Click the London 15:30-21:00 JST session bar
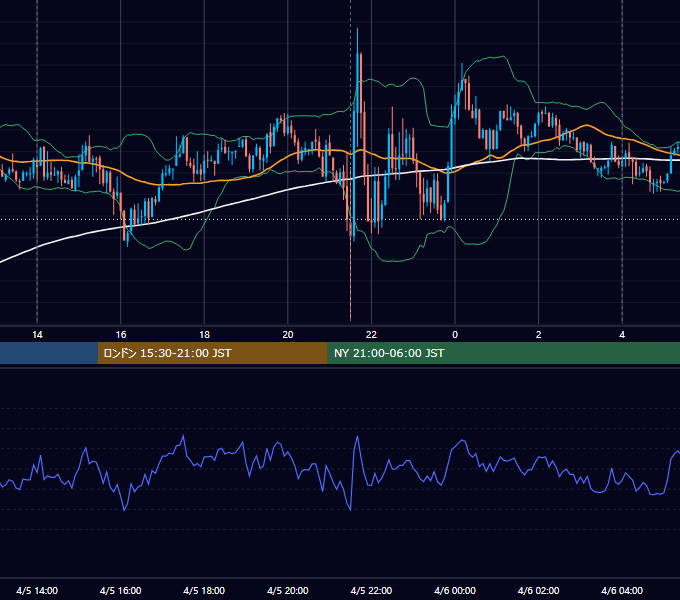680x600 pixels. (x=212, y=353)
